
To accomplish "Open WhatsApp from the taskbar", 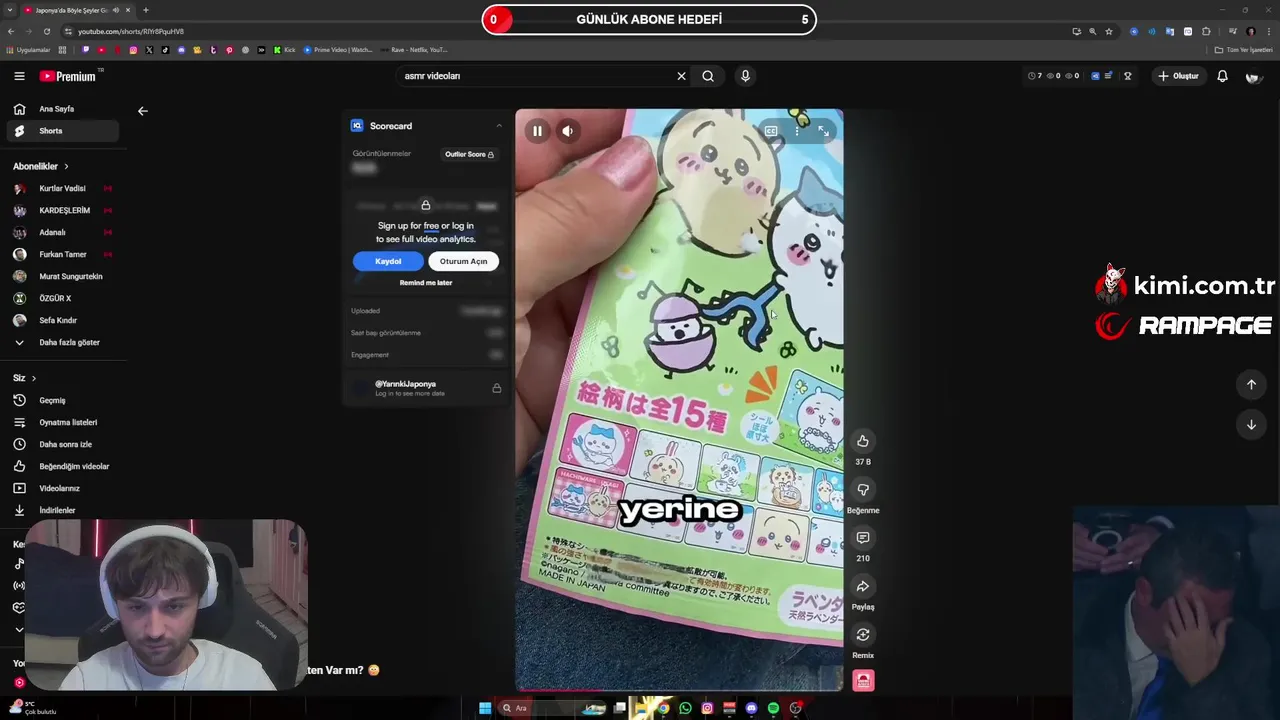I will [685, 708].
